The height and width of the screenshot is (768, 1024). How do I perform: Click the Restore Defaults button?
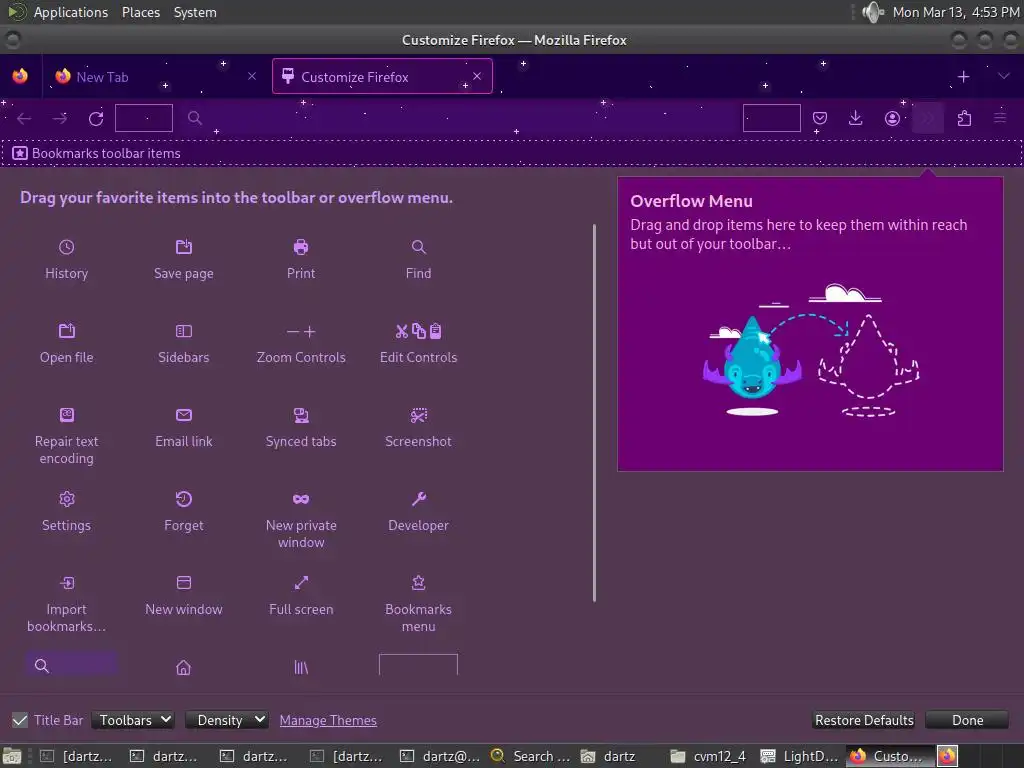[x=864, y=720]
